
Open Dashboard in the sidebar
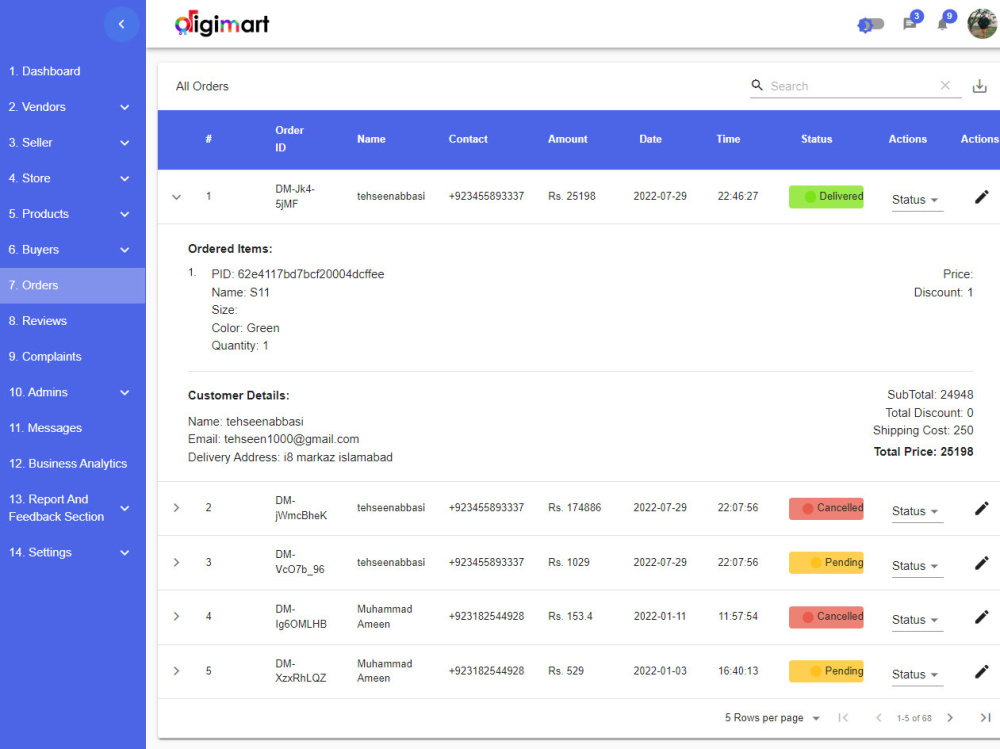73,71
